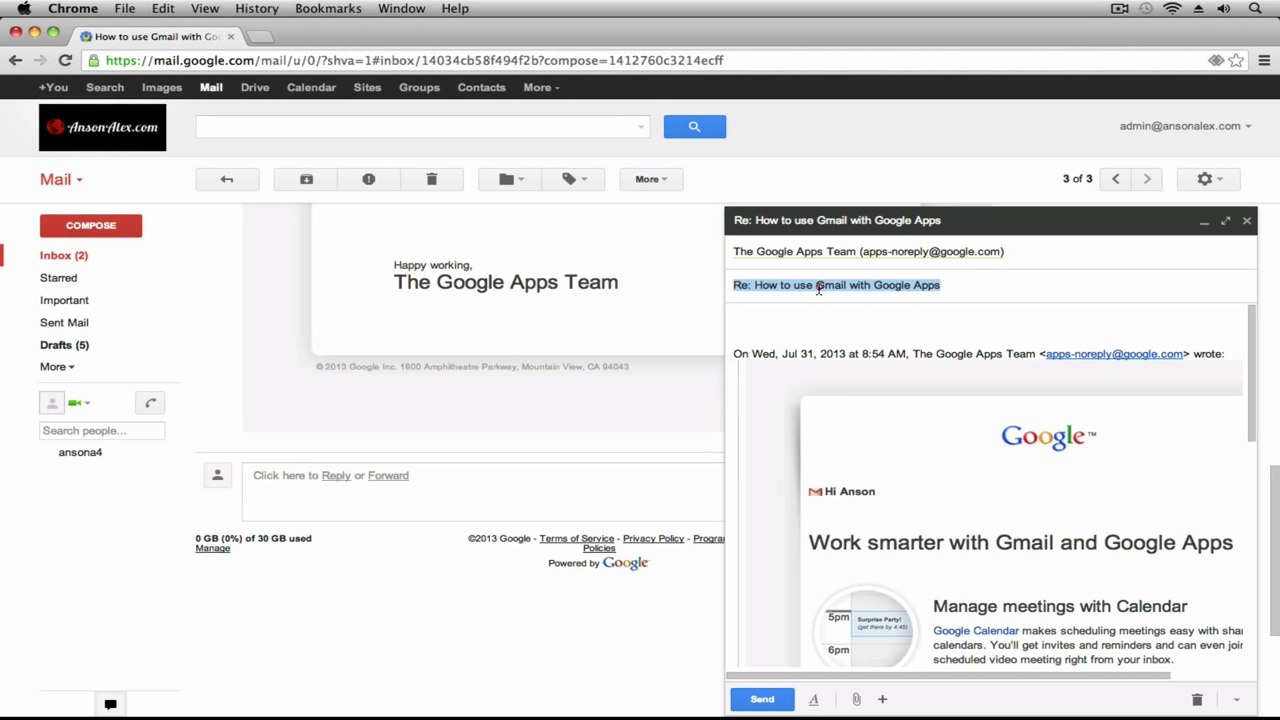Click the Google Calendar link in compose
Image resolution: width=1280 pixels, height=720 pixels.
976,631
